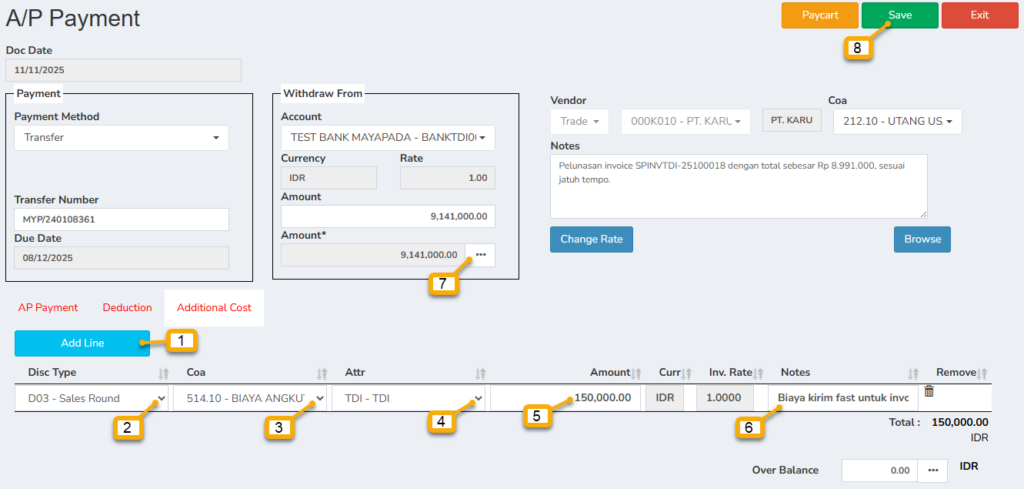Expand the Coa 212.10 - UTANG dropdown
Image resolution: width=1024 pixels, height=489 pixels.
[x=897, y=121]
